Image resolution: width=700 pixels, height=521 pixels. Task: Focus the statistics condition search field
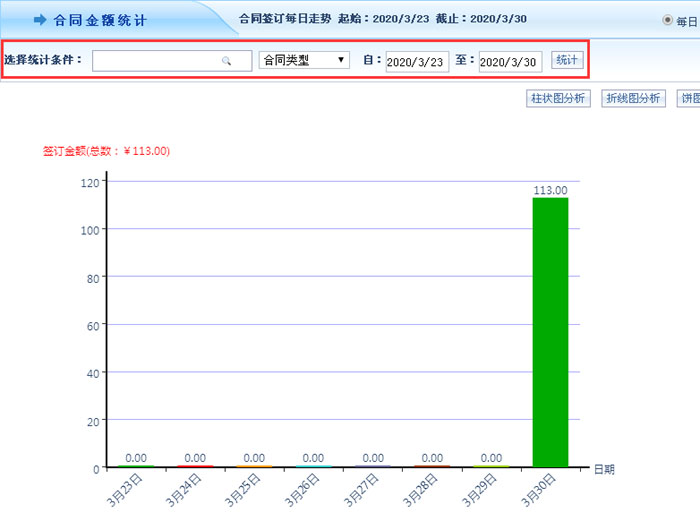tap(158, 61)
